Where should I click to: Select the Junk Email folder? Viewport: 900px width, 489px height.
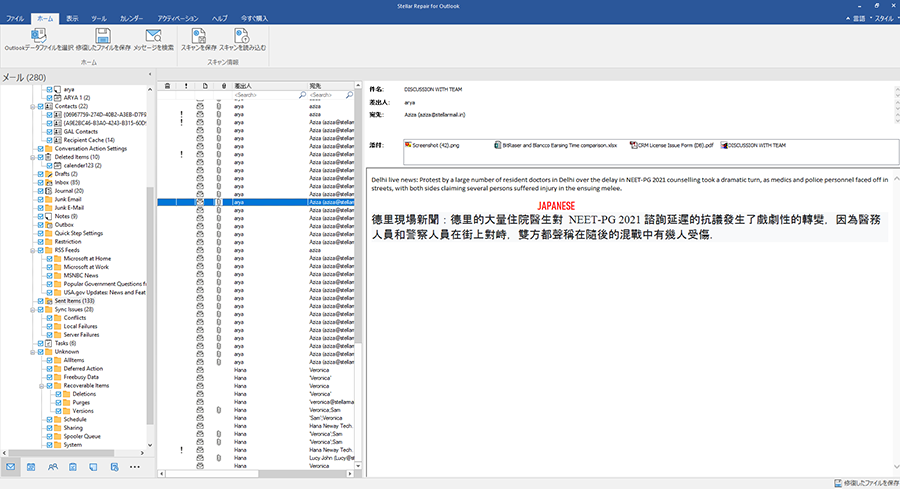(68, 199)
